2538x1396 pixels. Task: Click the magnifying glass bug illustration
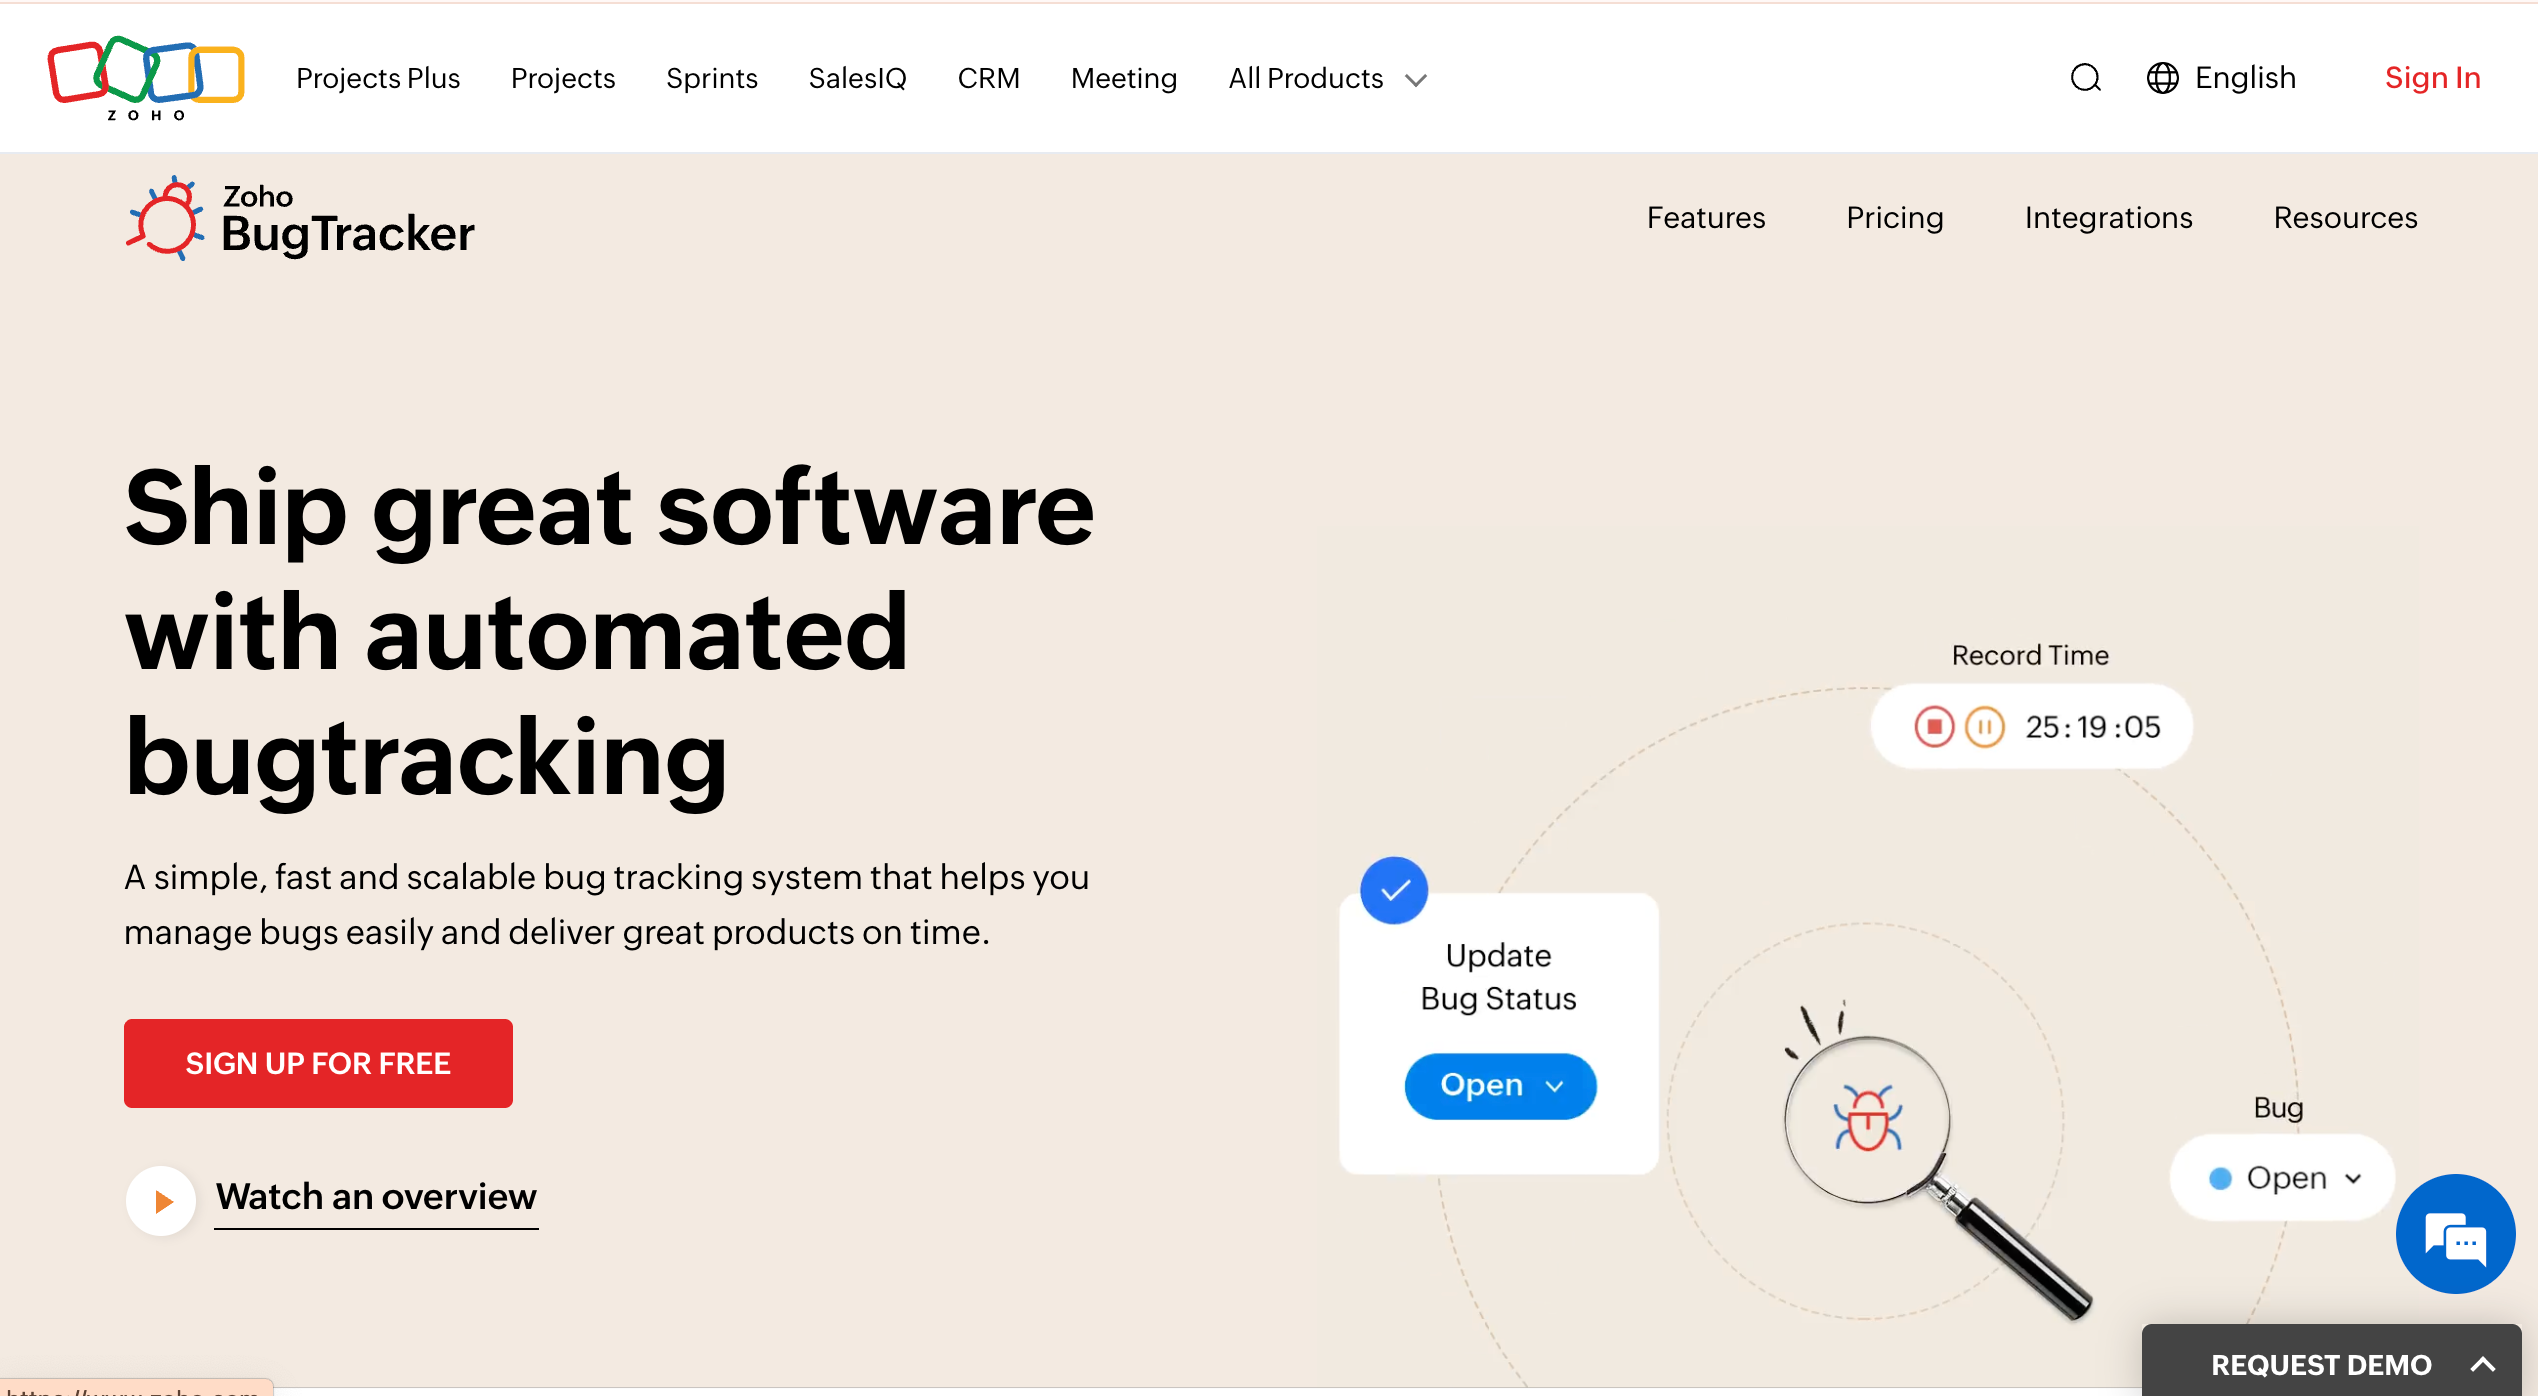click(1868, 1120)
